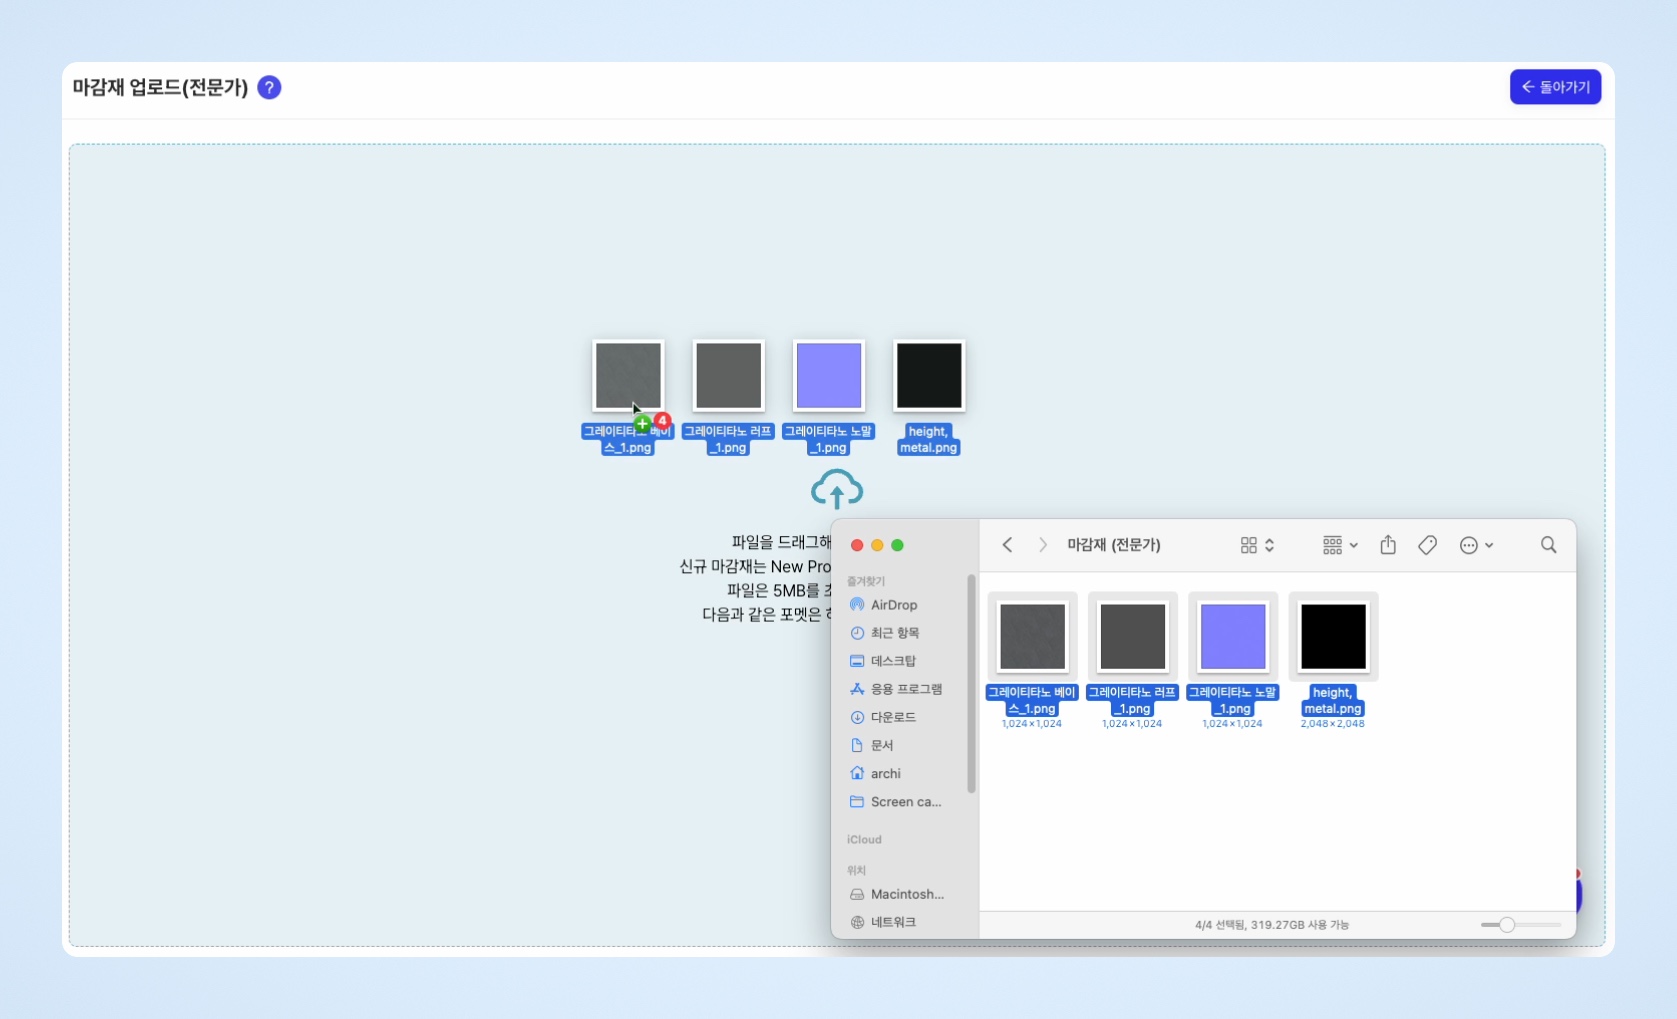1677x1019 pixels.
Task: Click the Finder search magnifier icon
Action: (1549, 545)
